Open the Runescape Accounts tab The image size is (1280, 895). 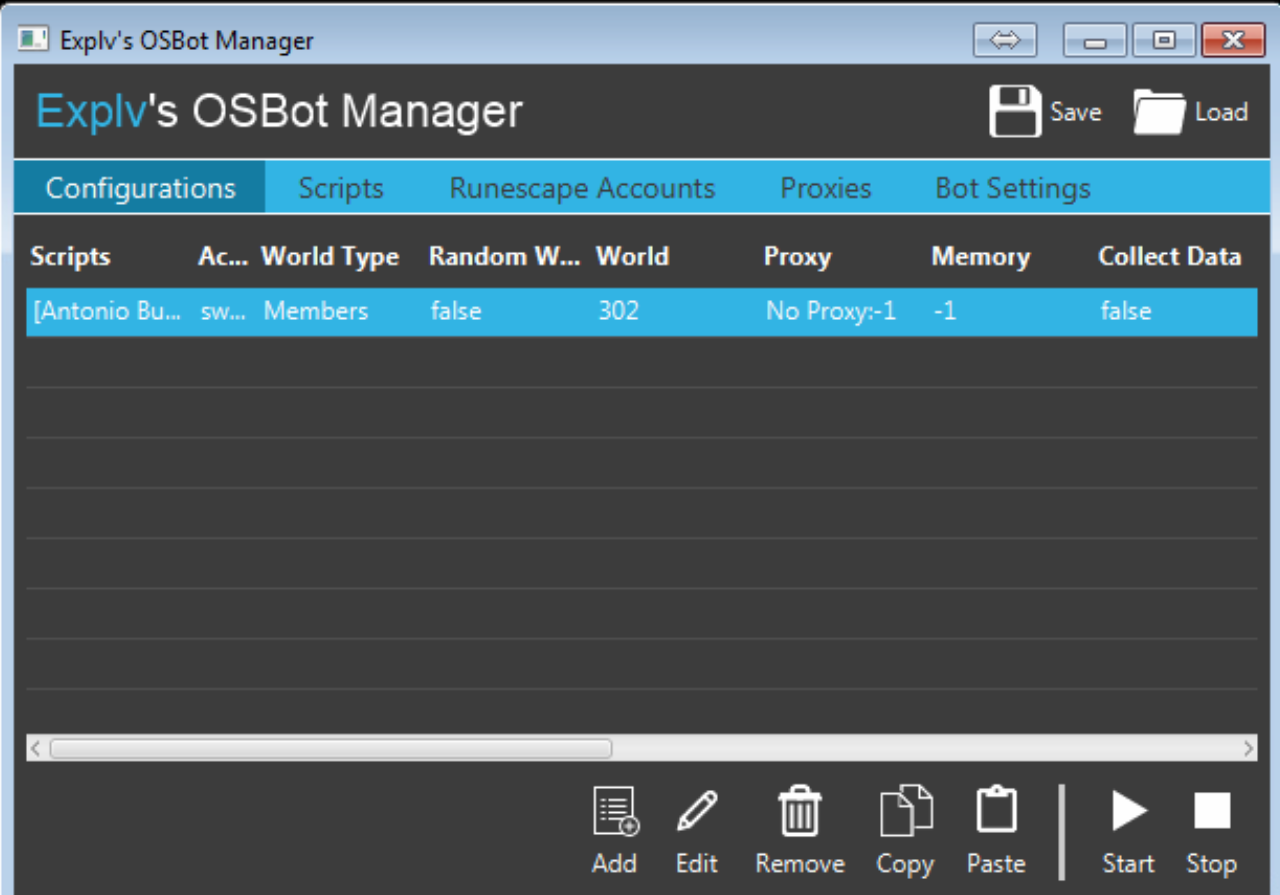(582, 188)
